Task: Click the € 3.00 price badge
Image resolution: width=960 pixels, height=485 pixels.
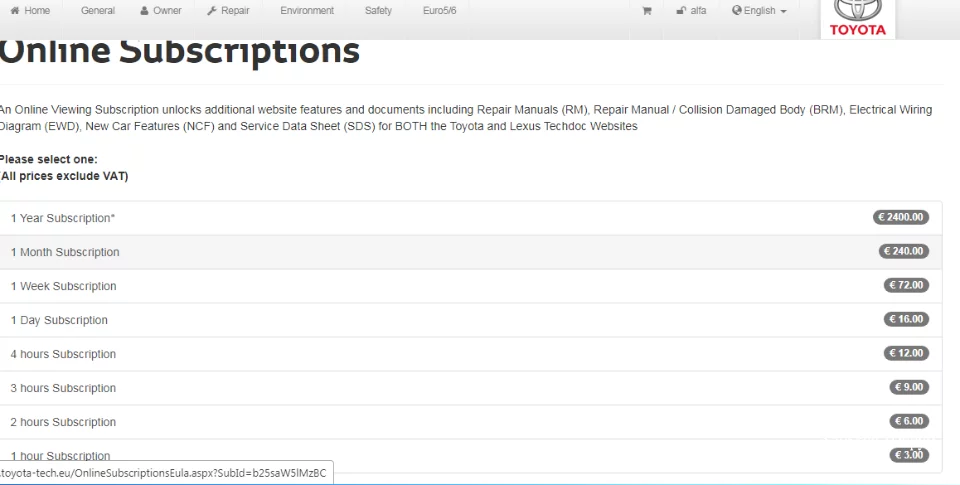Action: (909, 455)
